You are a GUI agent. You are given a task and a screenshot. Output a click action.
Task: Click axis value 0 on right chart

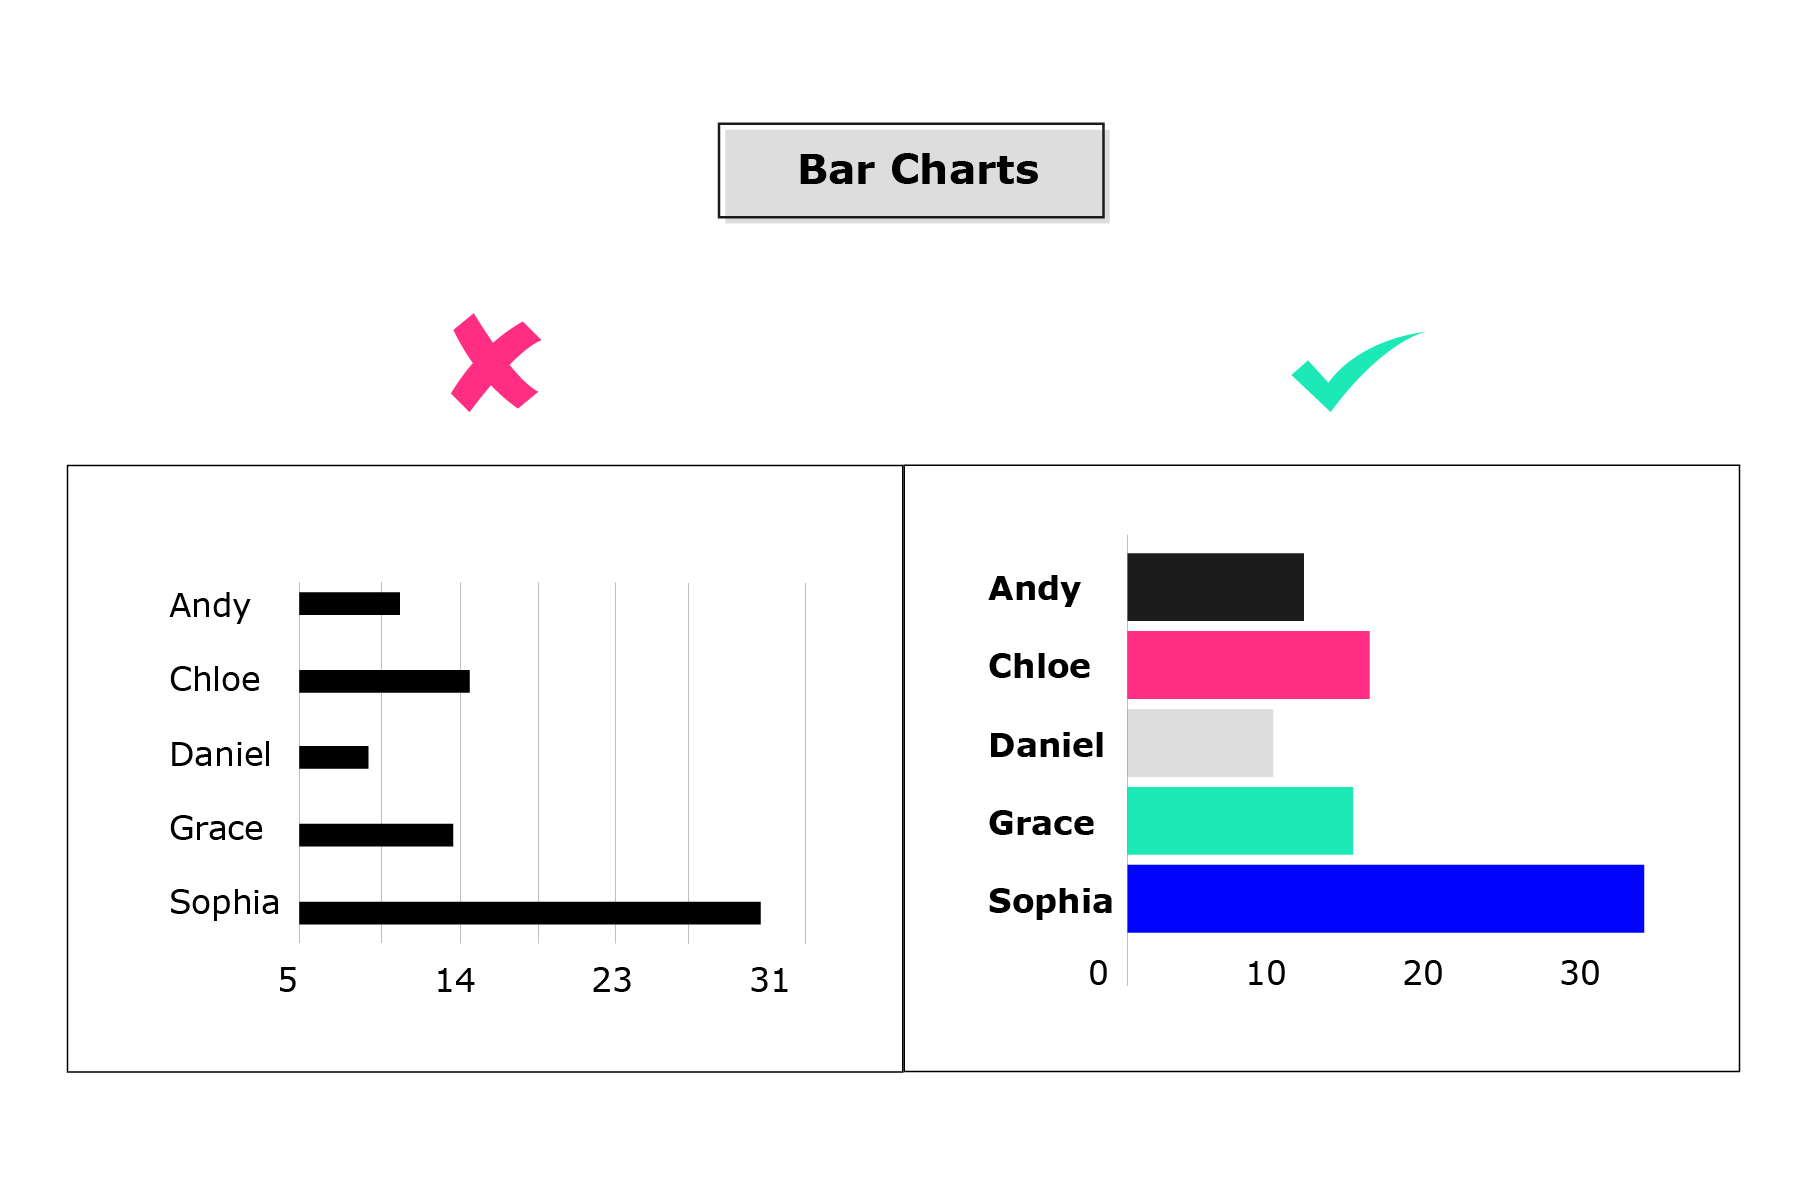pos(1098,973)
